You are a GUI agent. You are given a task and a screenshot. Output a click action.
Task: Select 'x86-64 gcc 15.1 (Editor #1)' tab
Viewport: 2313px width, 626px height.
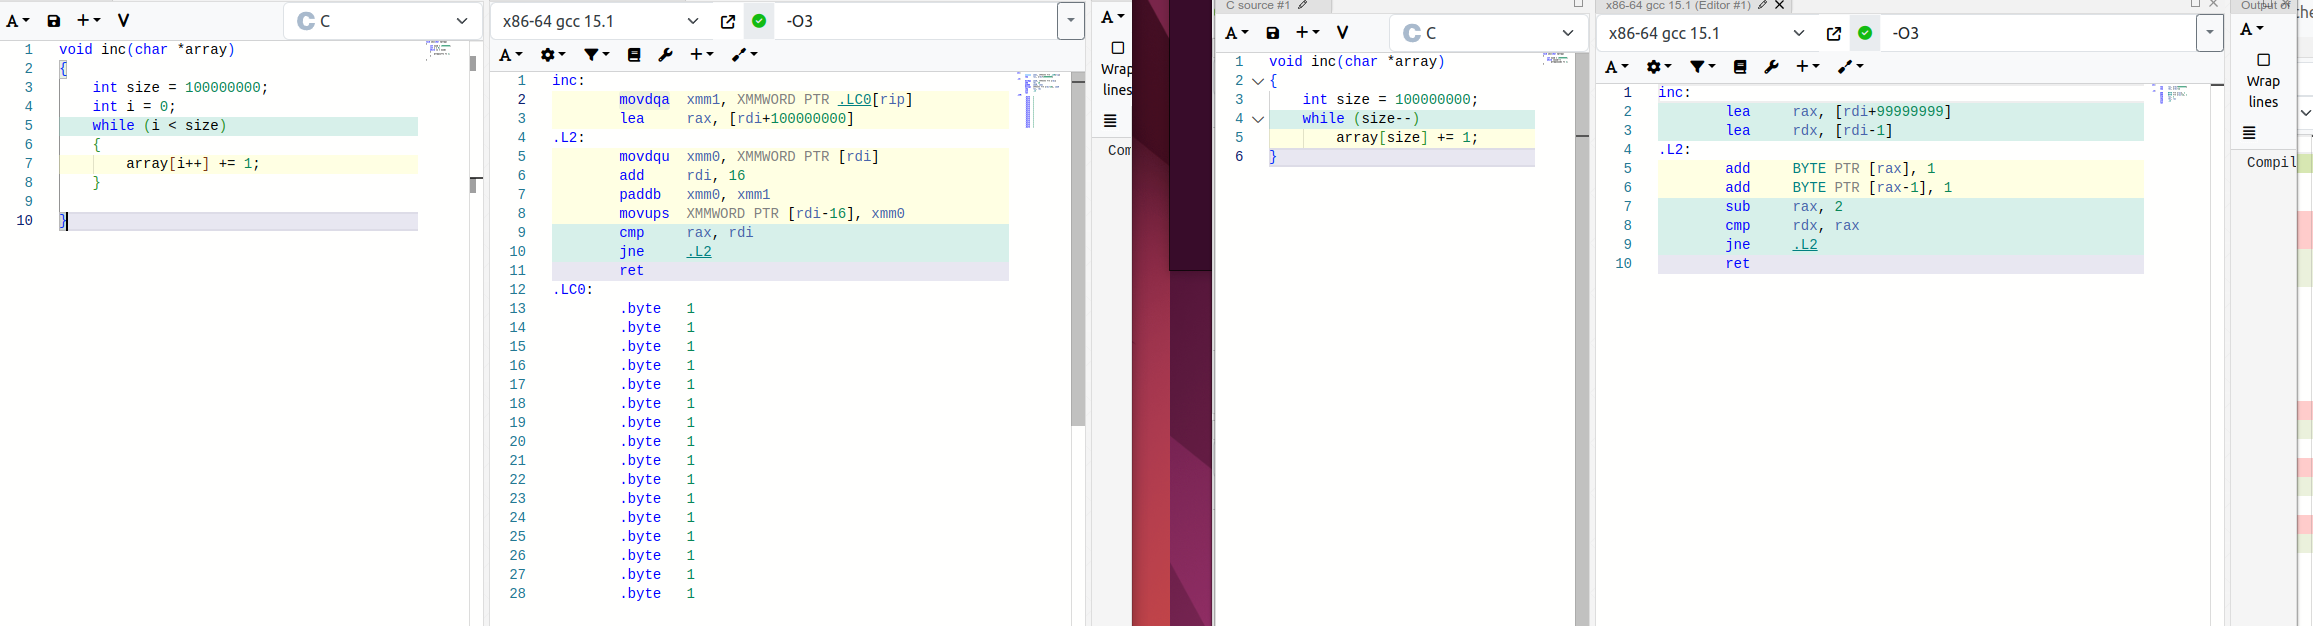pos(1678,5)
